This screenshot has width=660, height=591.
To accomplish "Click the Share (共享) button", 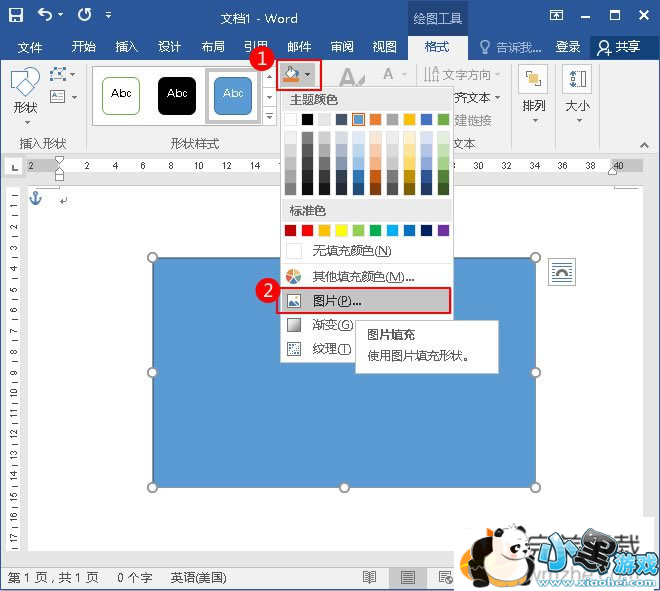I will pyautogui.click(x=618, y=47).
